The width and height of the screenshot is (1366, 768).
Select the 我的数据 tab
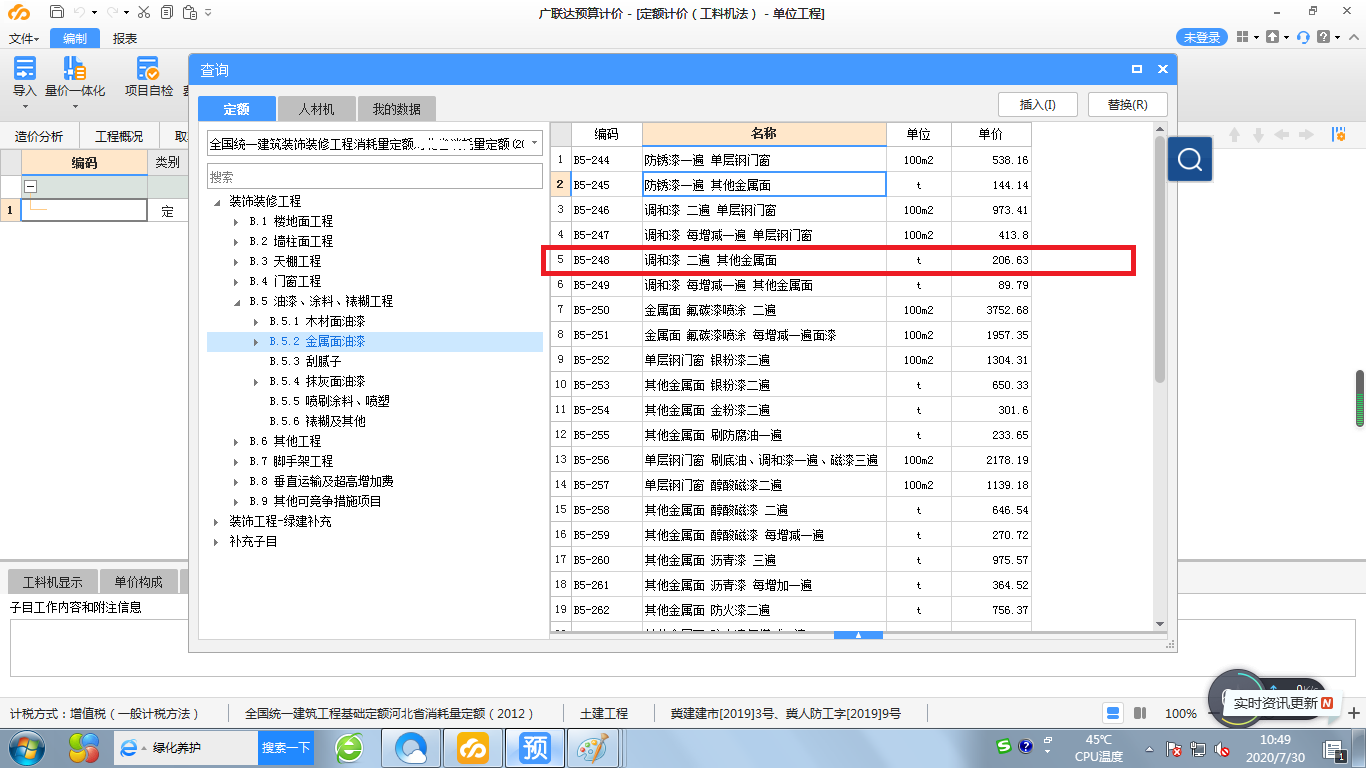coord(396,109)
